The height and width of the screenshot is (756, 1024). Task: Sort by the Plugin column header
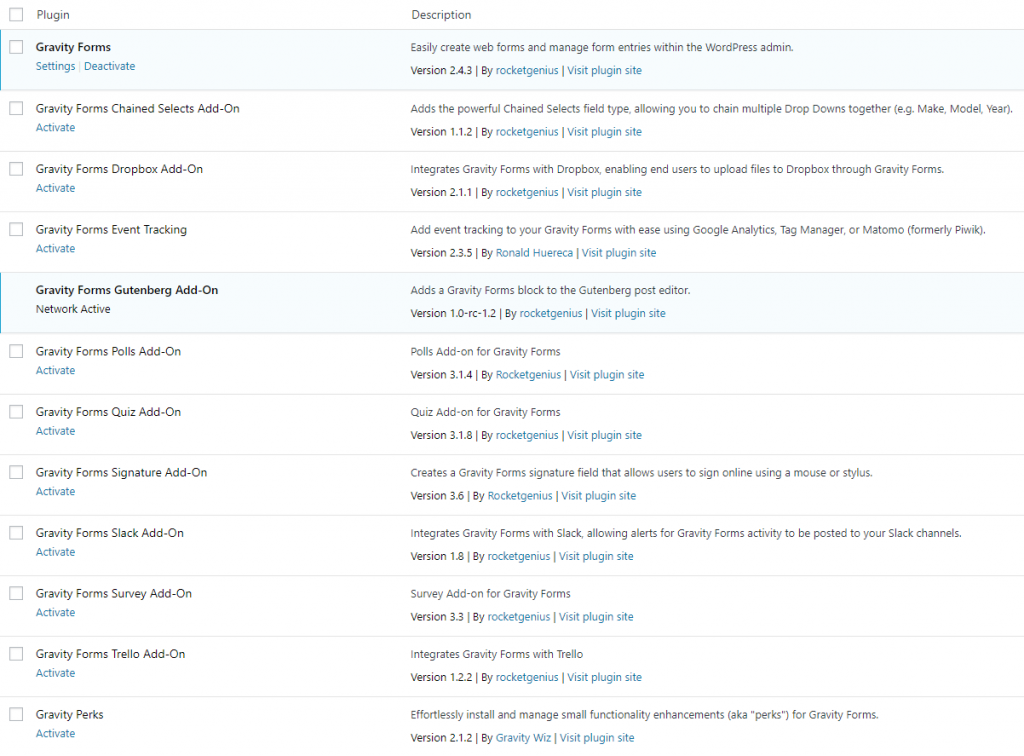pos(53,15)
